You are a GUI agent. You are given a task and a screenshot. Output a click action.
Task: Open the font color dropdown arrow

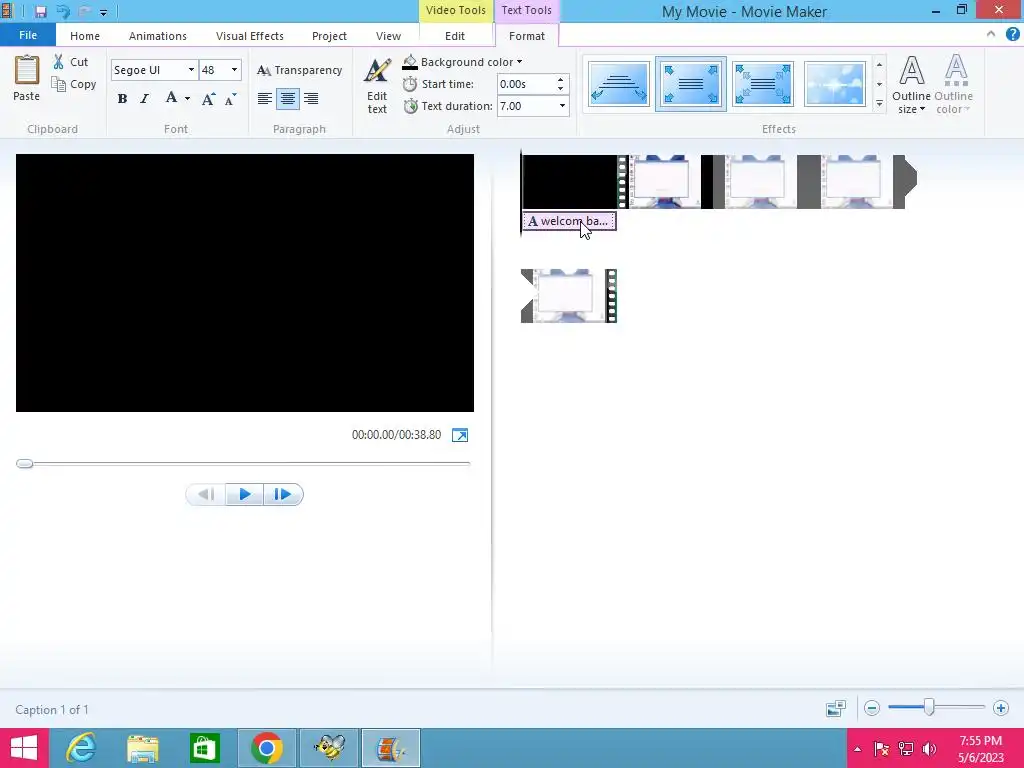[187, 99]
